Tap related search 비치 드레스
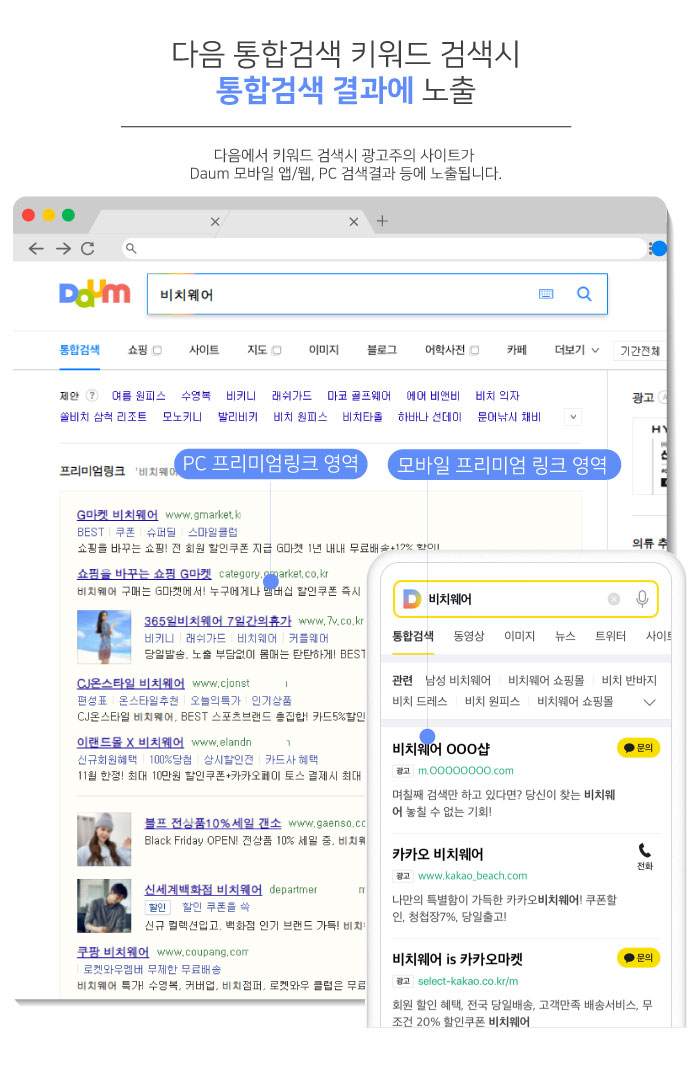 [420, 701]
